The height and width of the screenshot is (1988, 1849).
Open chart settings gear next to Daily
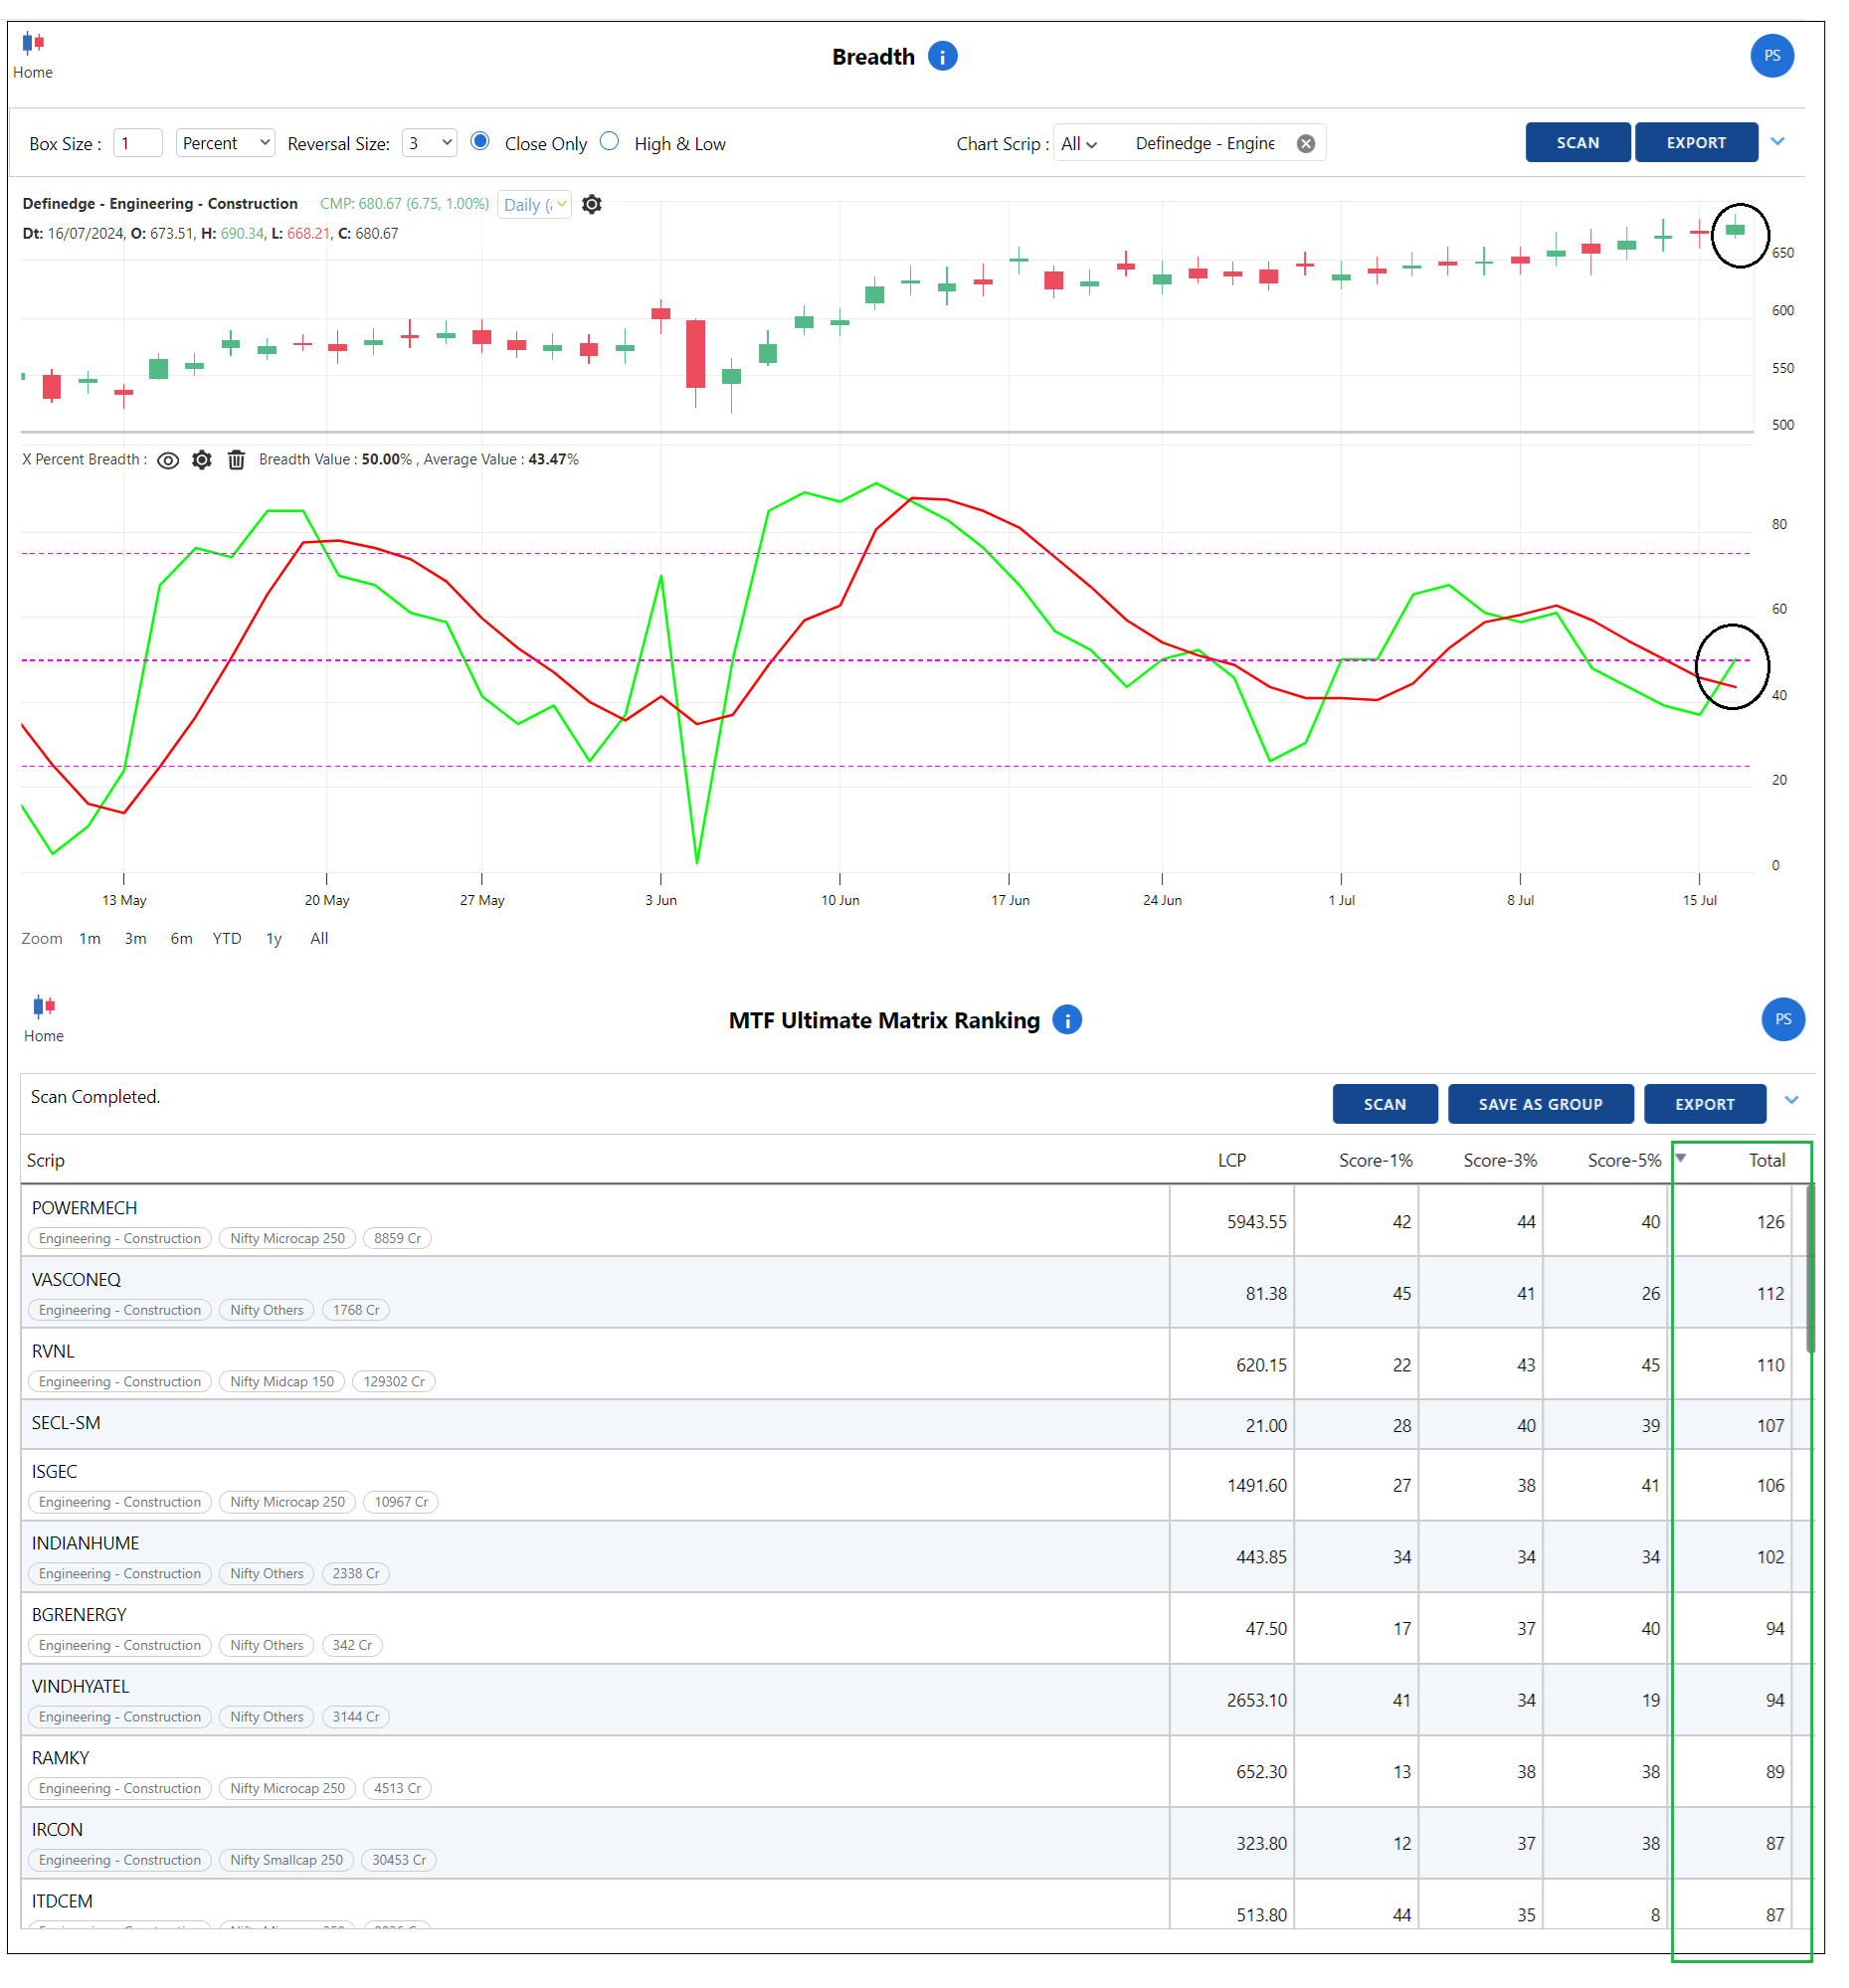coord(591,204)
